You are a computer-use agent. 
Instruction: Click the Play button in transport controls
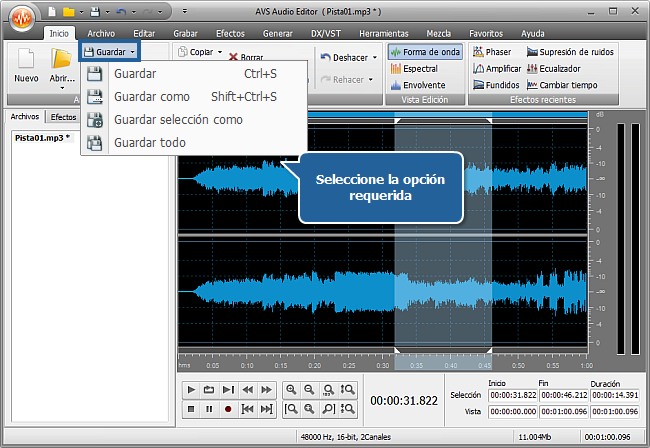(x=191, y=390)
